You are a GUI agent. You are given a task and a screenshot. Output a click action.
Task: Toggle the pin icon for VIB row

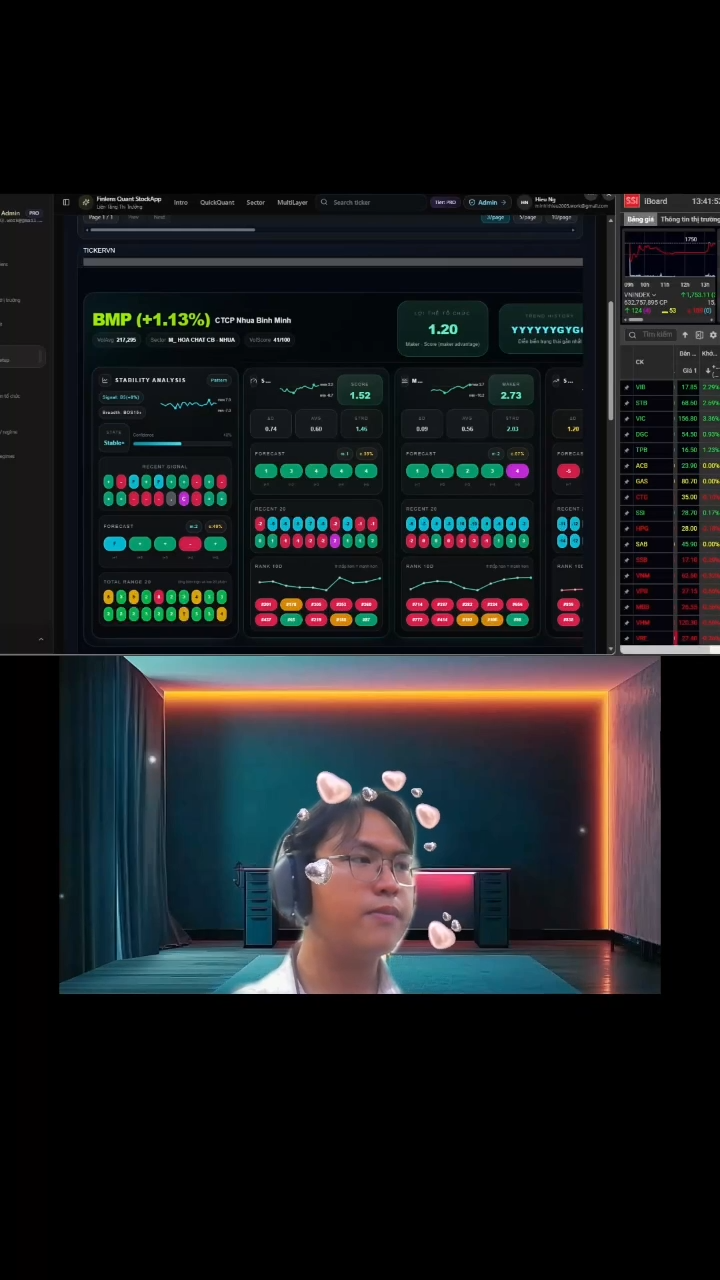pos(627,387)
